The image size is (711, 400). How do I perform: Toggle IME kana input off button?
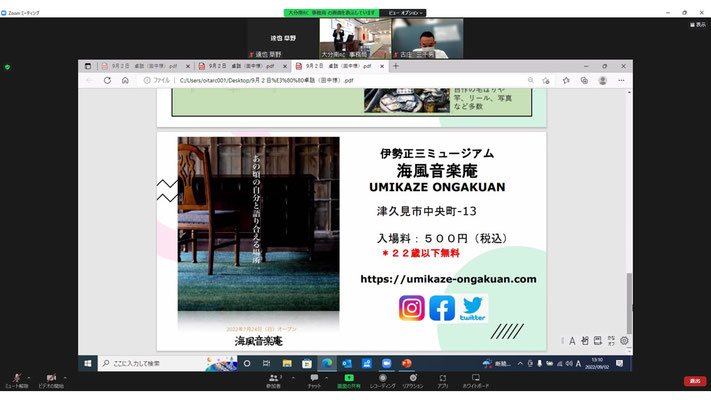click(611, 341)
